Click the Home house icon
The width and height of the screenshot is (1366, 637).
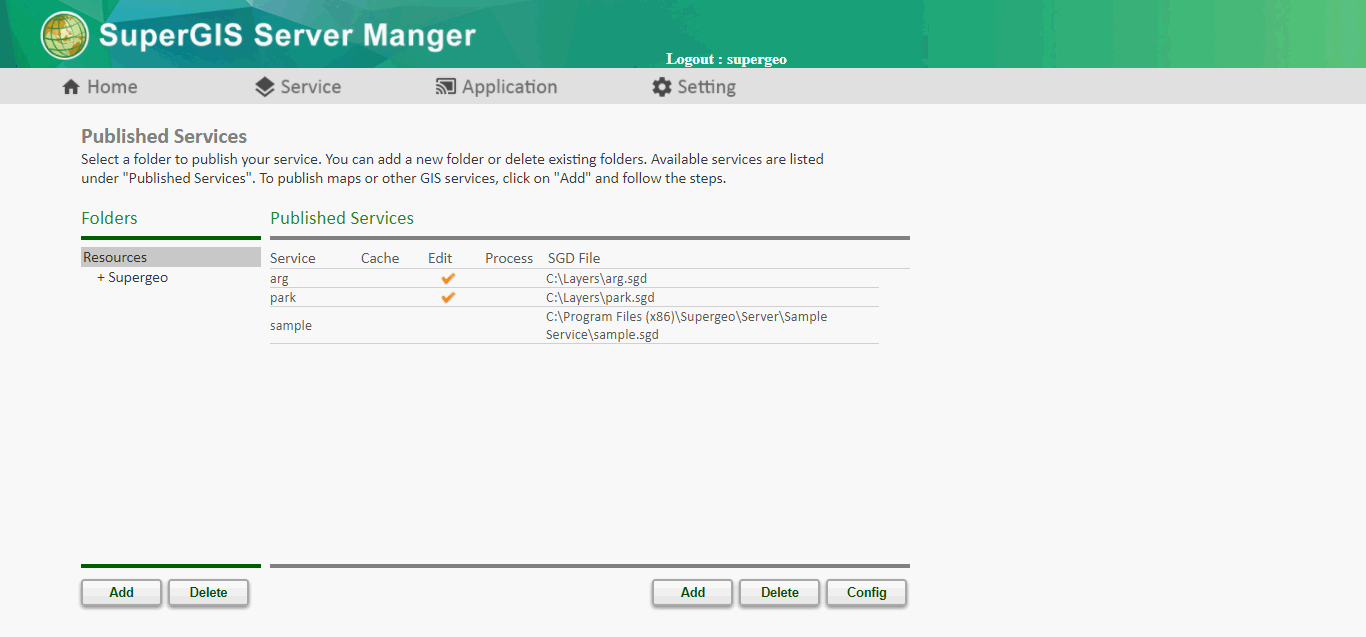[71, 87]
